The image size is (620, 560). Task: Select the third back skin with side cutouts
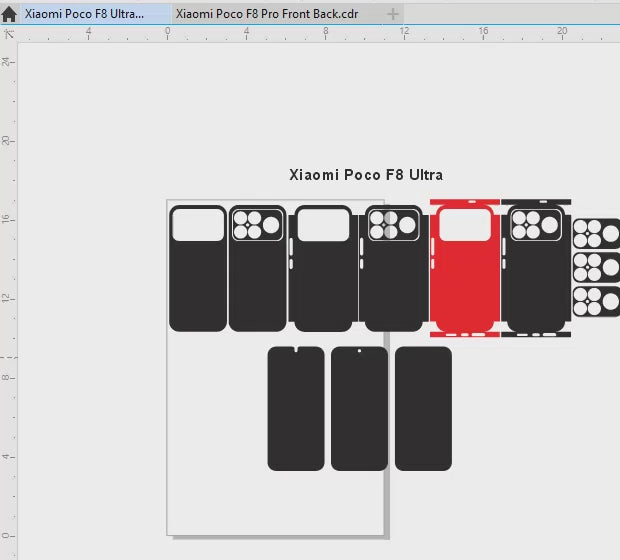(x=323, y=290)
